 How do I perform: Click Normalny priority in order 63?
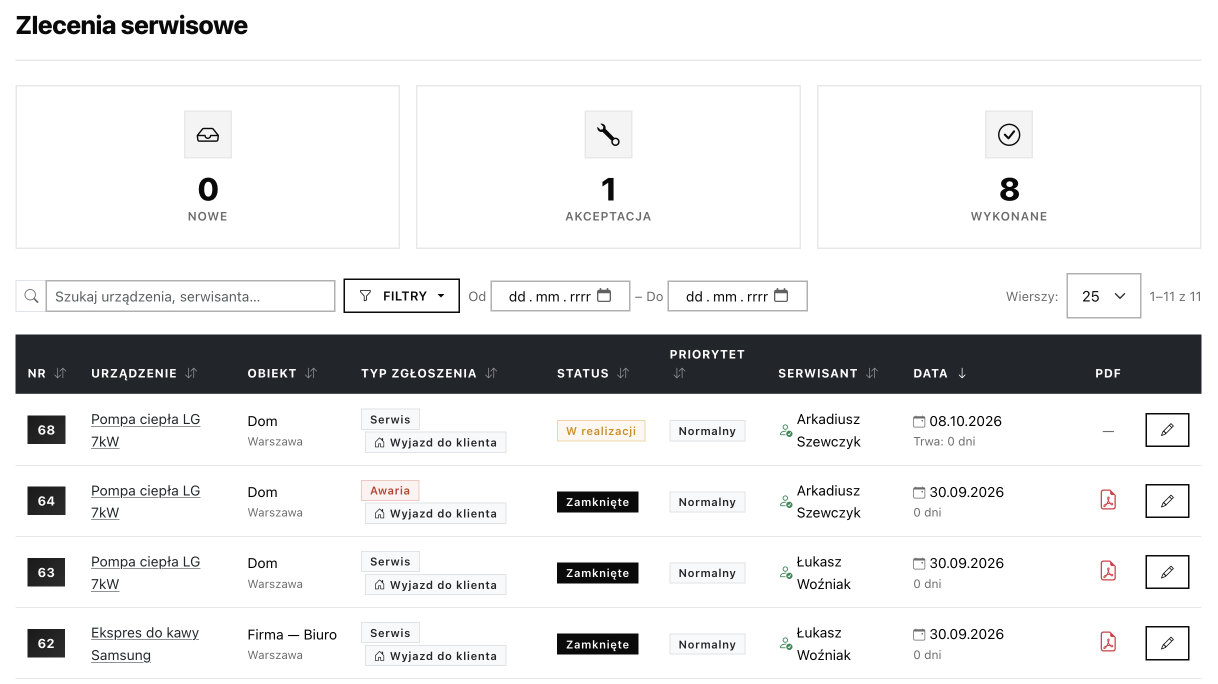pyautogui.click(x=707, y=573)
